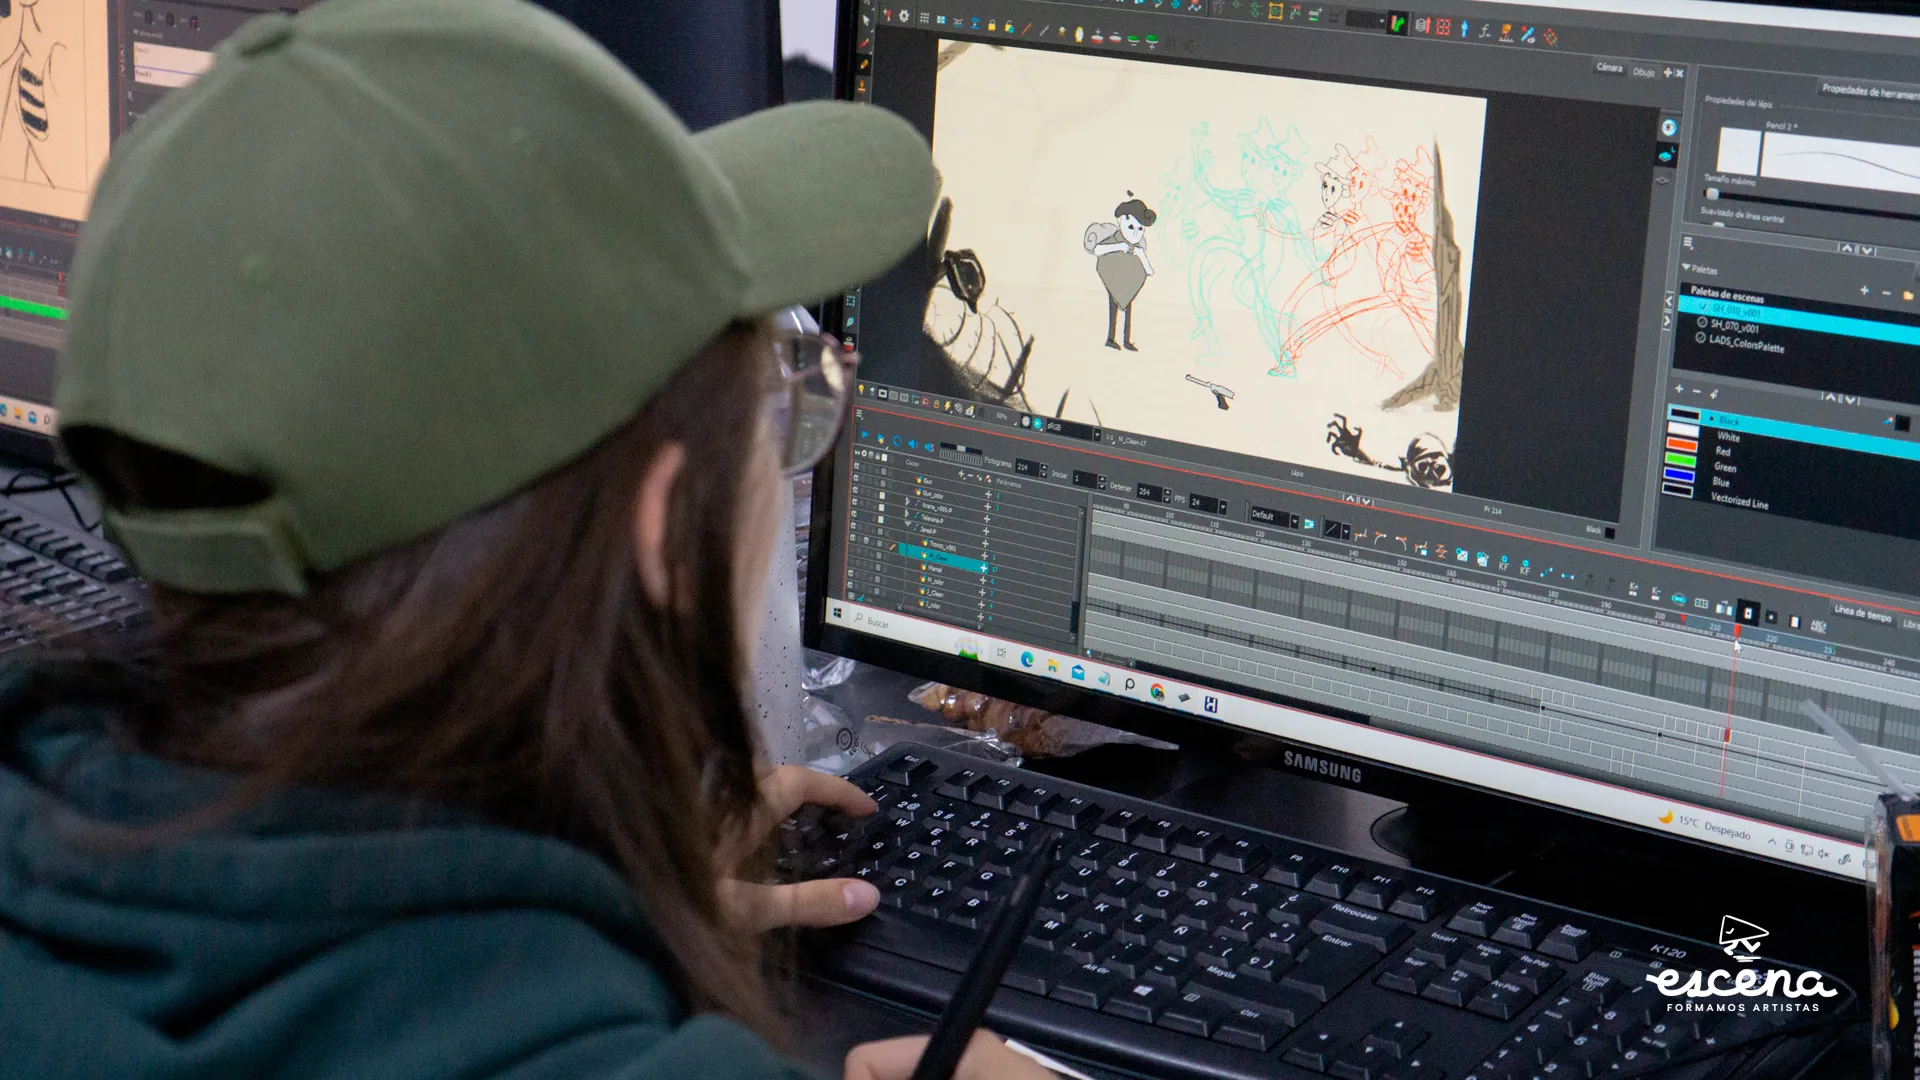The height and width of the screenshot is (1080, 1920).
Task: Select the SH_070_v001 palette radio circle
Action: [1701, 323]
